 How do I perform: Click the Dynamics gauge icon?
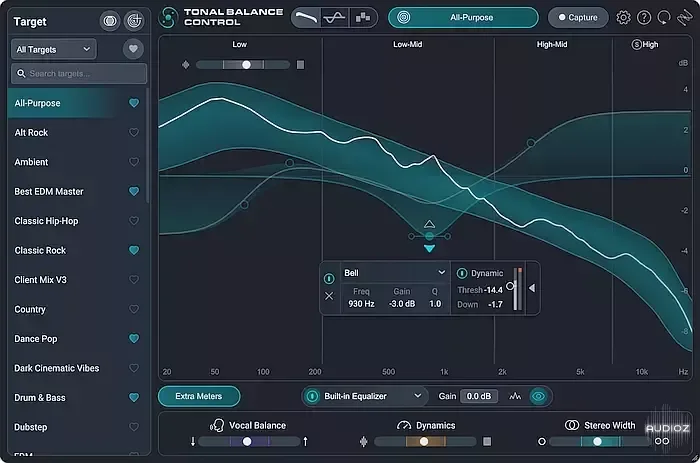coord(404,425)
